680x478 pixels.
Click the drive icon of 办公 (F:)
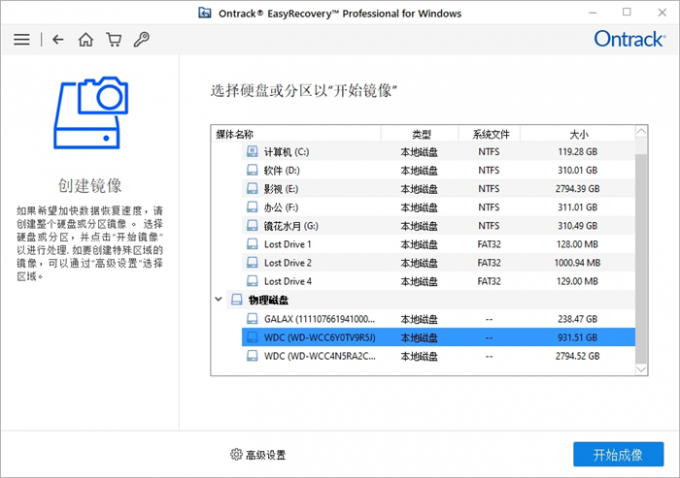[x=252, y=207]
